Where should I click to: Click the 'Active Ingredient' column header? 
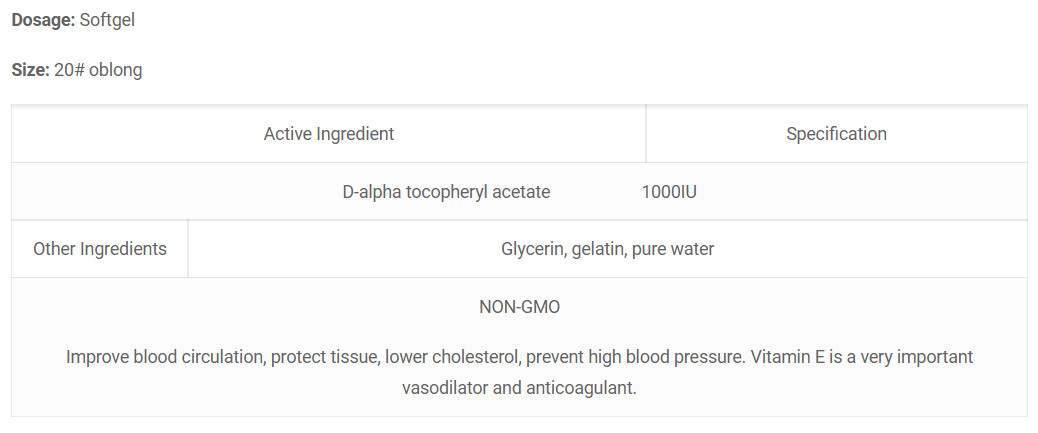(329, 134)
